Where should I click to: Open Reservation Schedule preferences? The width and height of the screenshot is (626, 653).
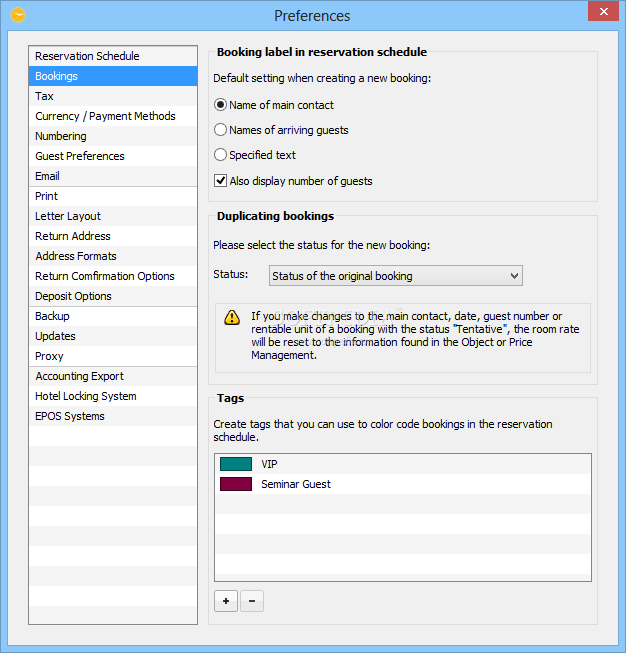tap(113, 56)
